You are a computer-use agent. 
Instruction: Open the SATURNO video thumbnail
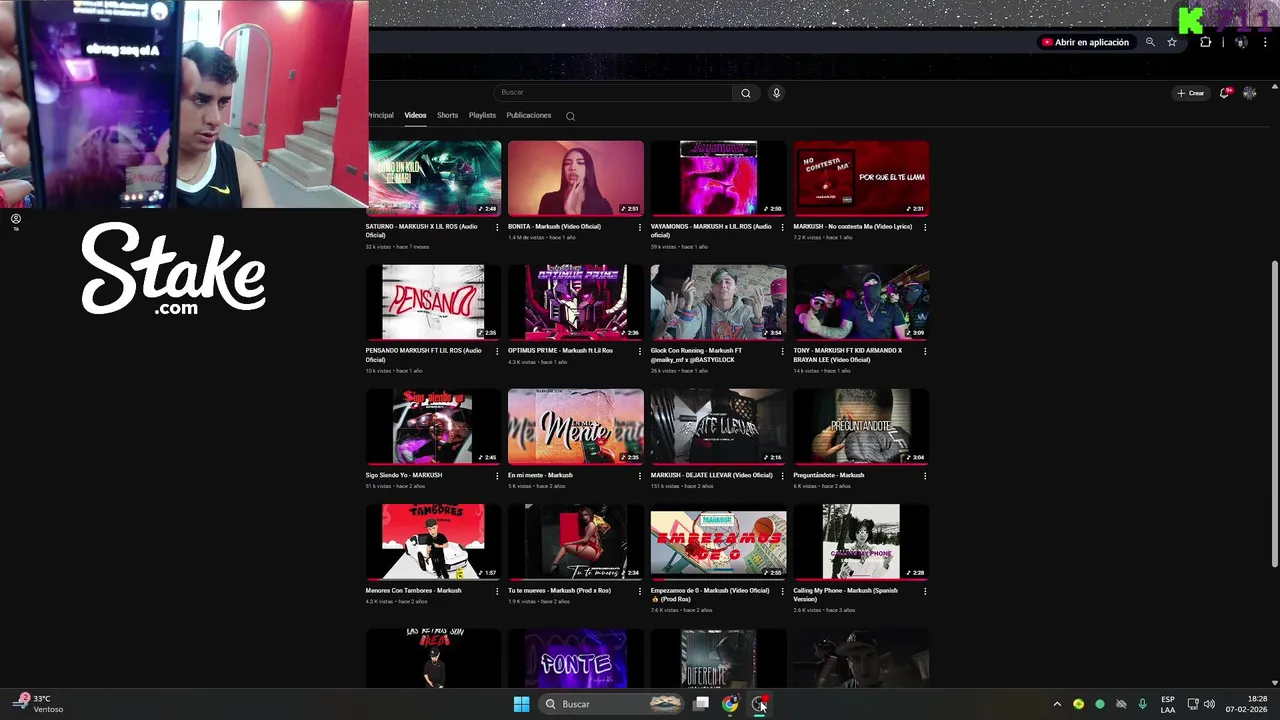click(x=434, y=178)
